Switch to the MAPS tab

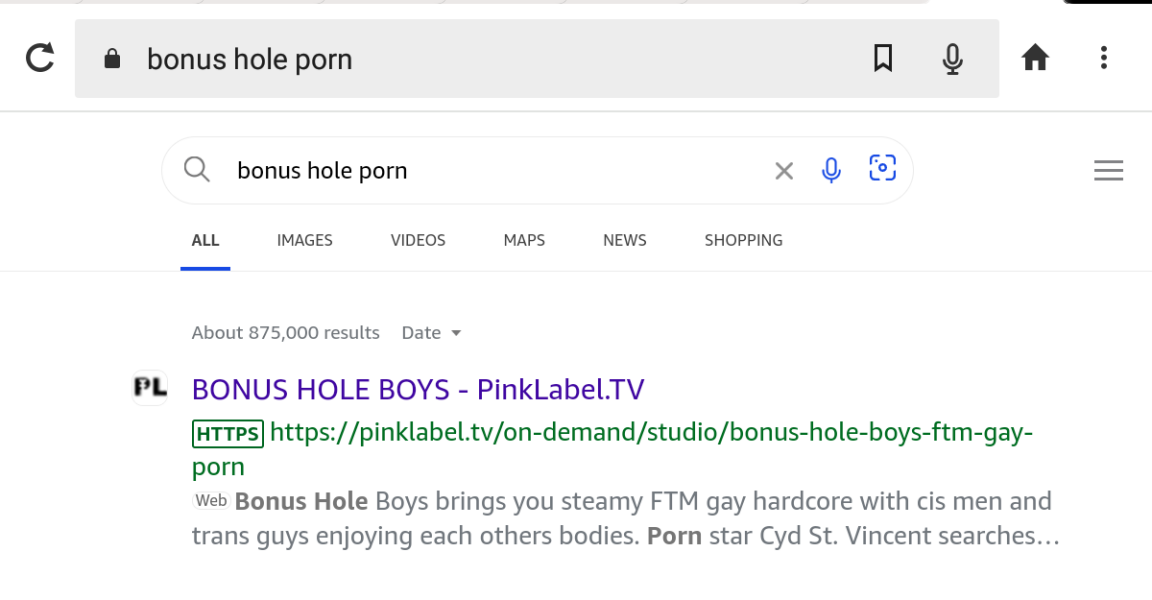524,240
